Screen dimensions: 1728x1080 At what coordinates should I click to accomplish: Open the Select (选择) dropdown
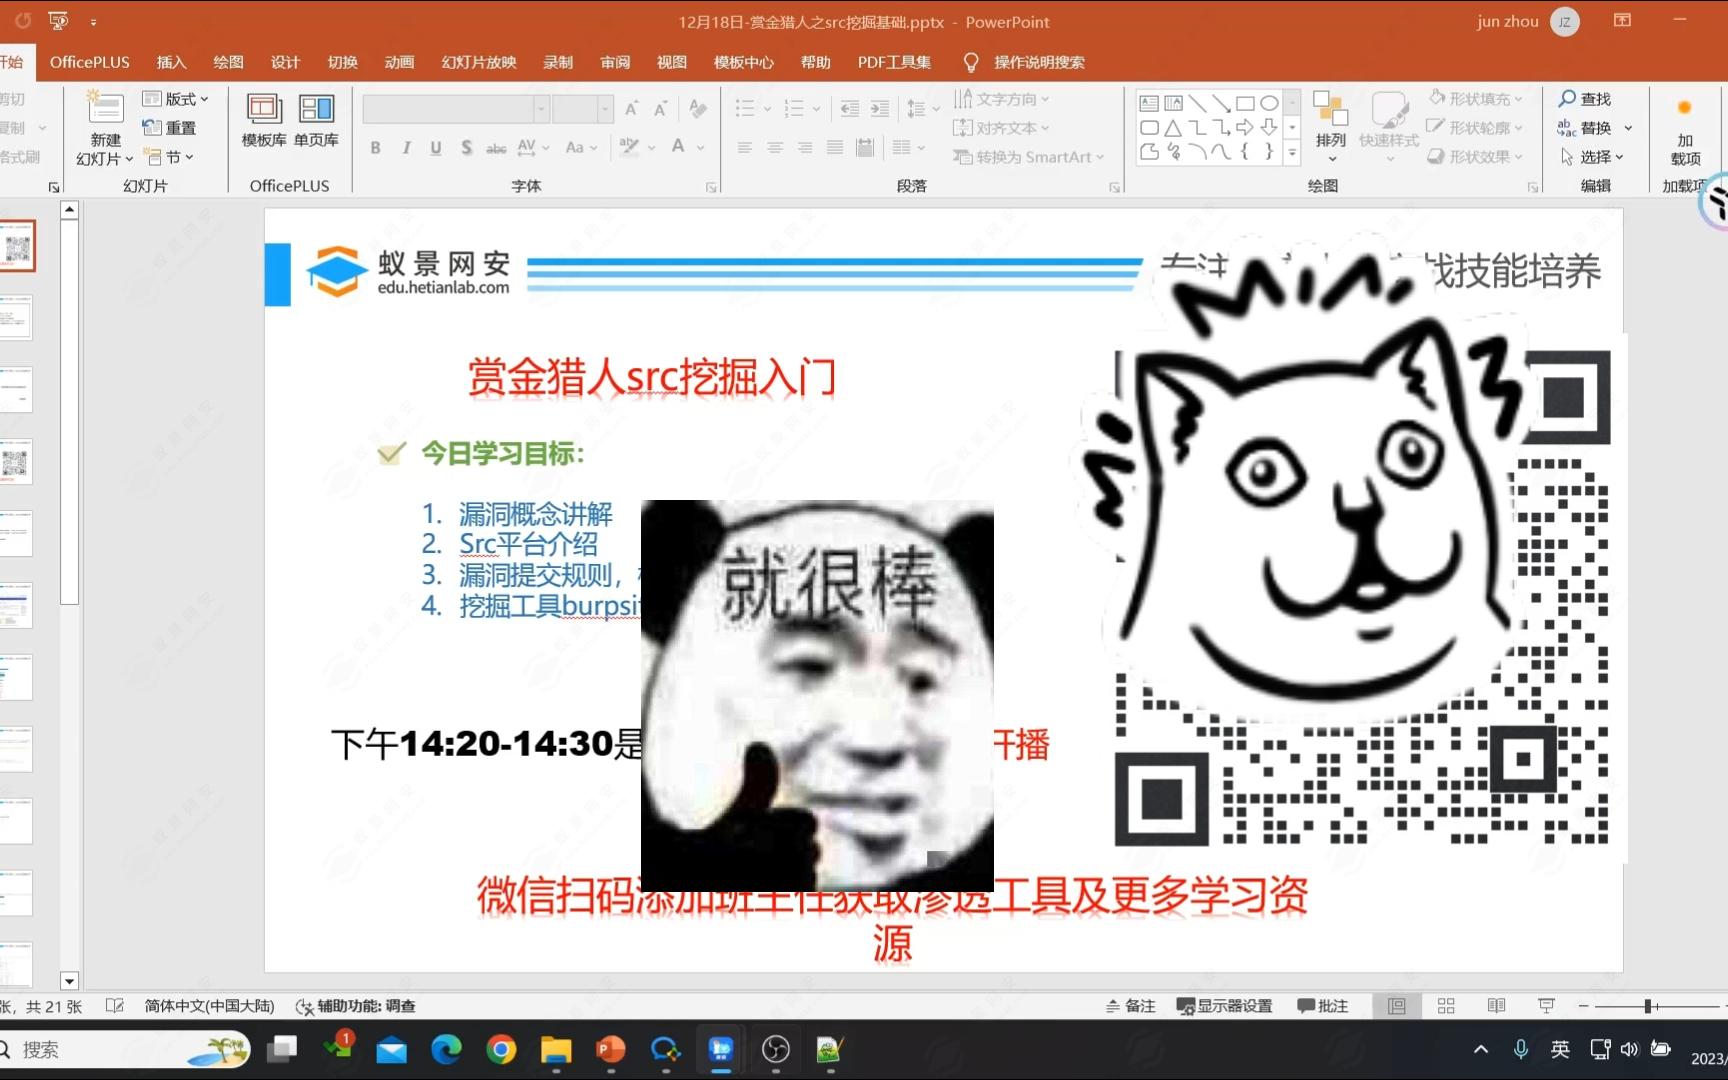tap(1592, 157)
